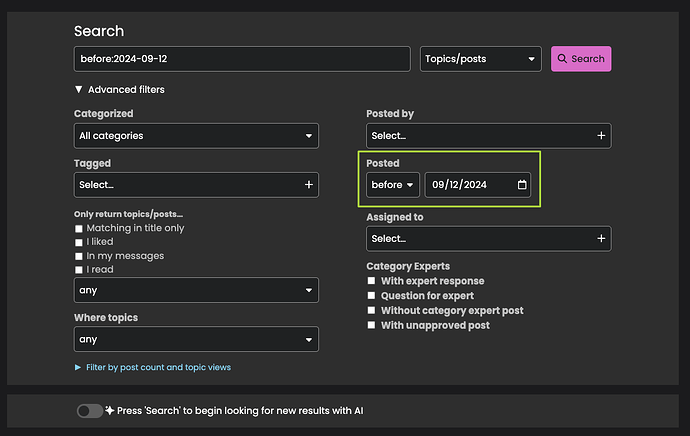Check the In my messages option
Image resolution: width=690 pixels, height=436 pixels.
79,256
